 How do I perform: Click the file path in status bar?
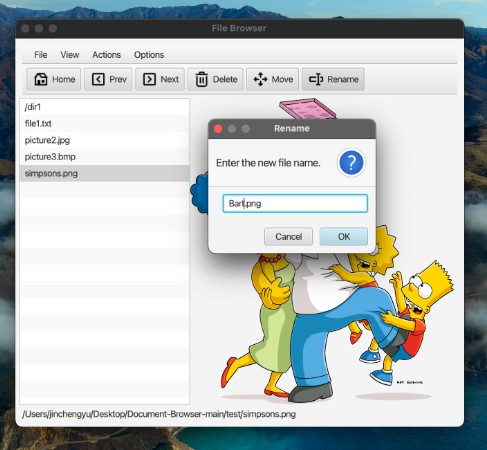pyautogui.click(x=159, y=414)
